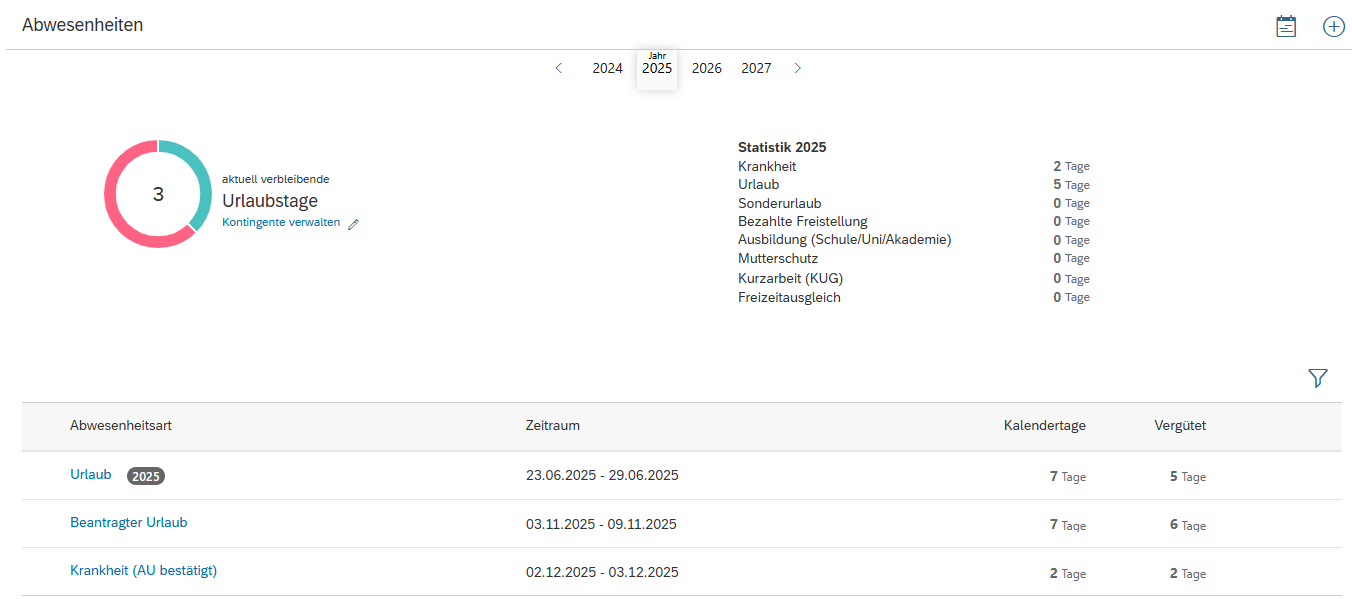Open the table filter funnel icon
Screen dimensions: 1352x599
tap(1318, 378)
